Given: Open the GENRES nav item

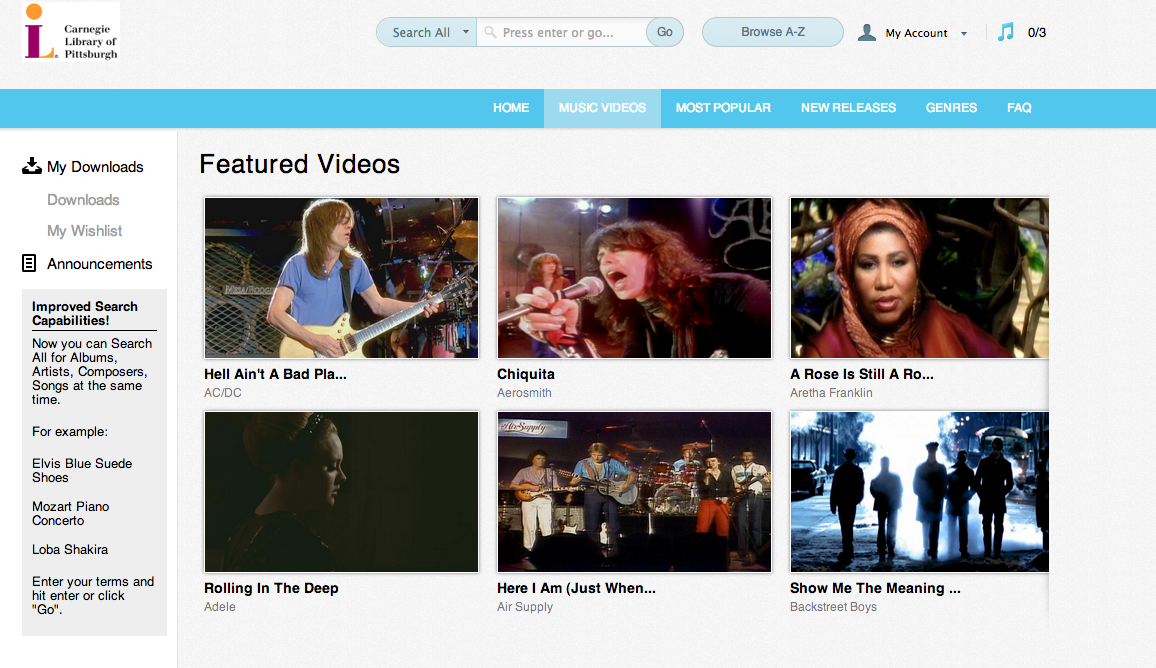Looking at the screenshot, I should pos(951,108).
